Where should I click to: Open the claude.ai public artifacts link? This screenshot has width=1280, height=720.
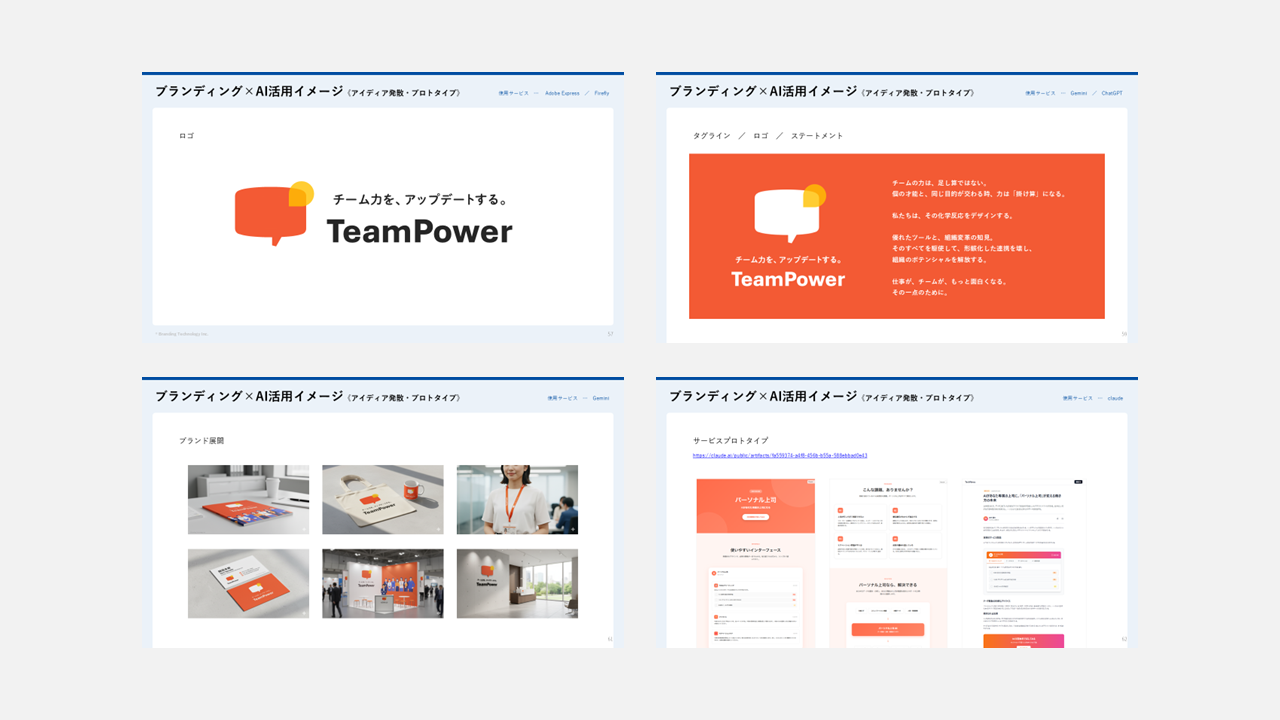[780, 455]
